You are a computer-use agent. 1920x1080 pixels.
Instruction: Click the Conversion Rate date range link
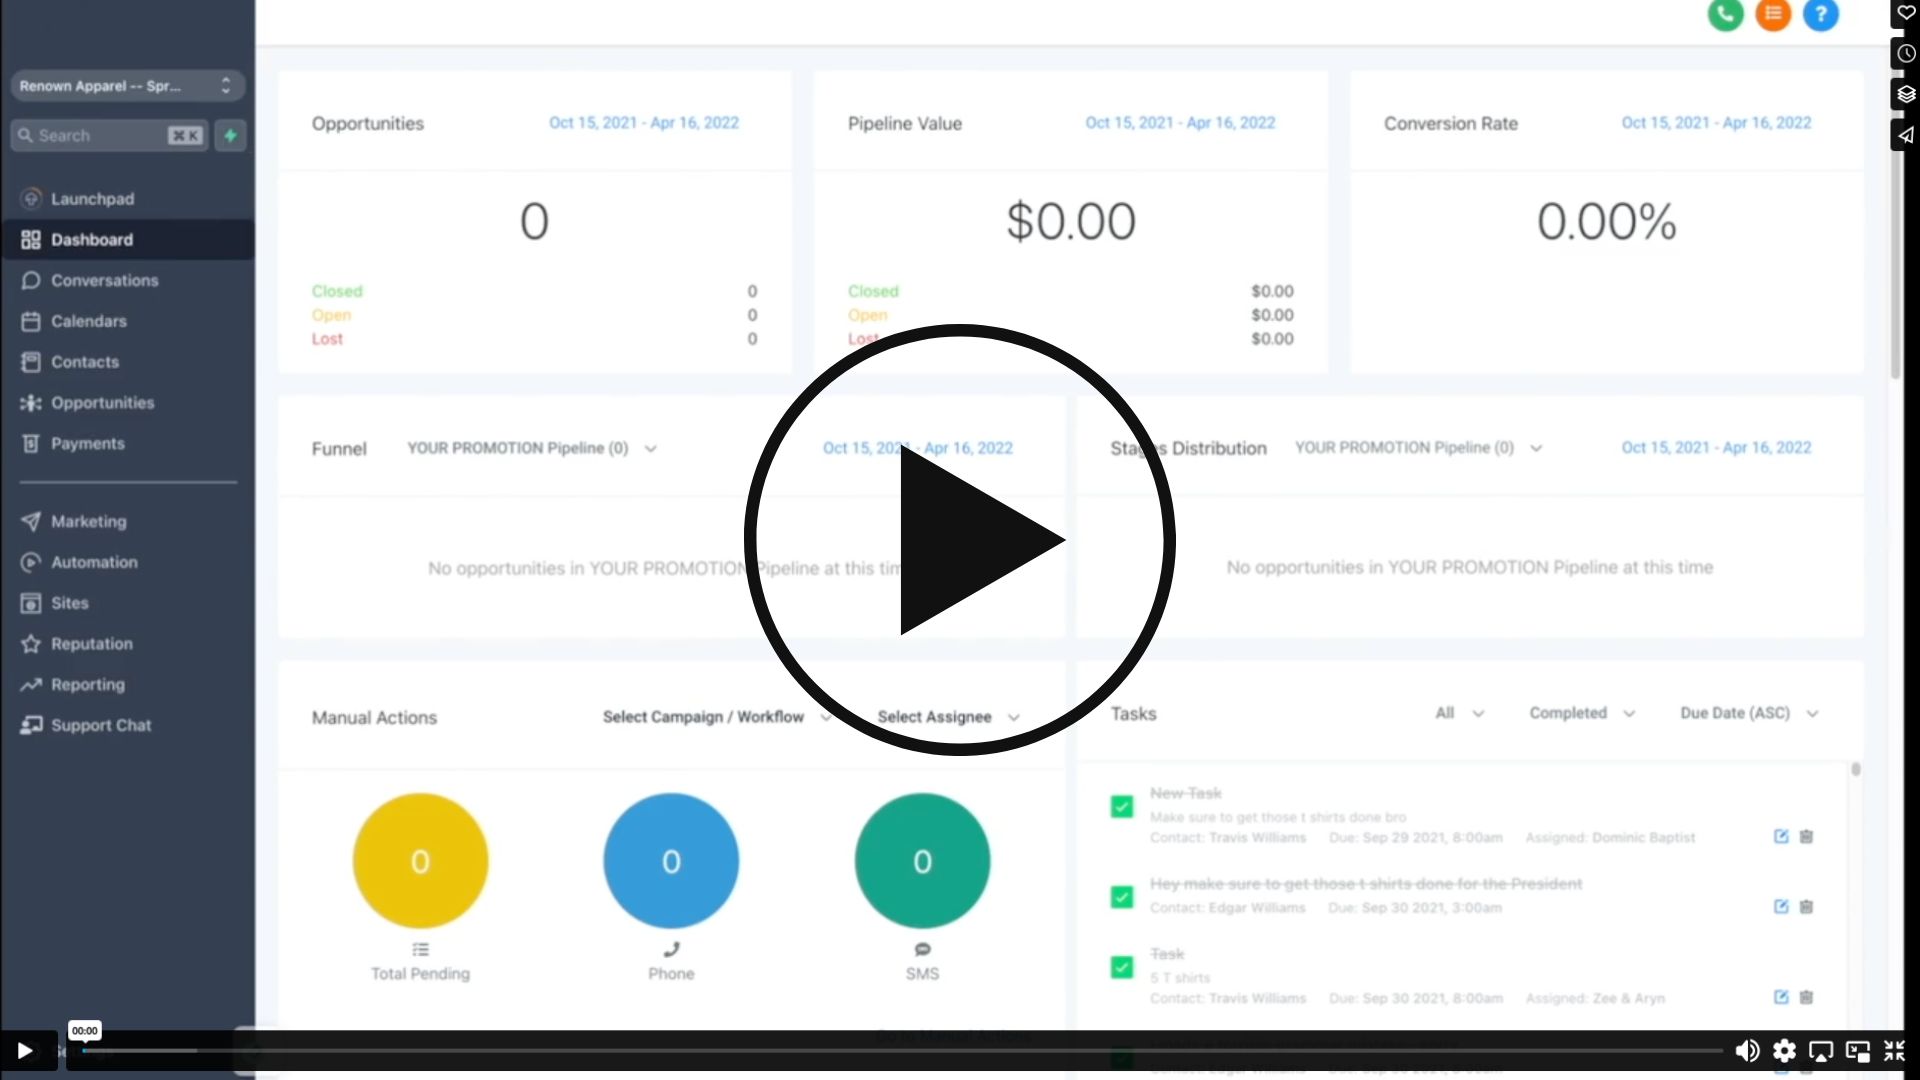tap(1716, 122)
